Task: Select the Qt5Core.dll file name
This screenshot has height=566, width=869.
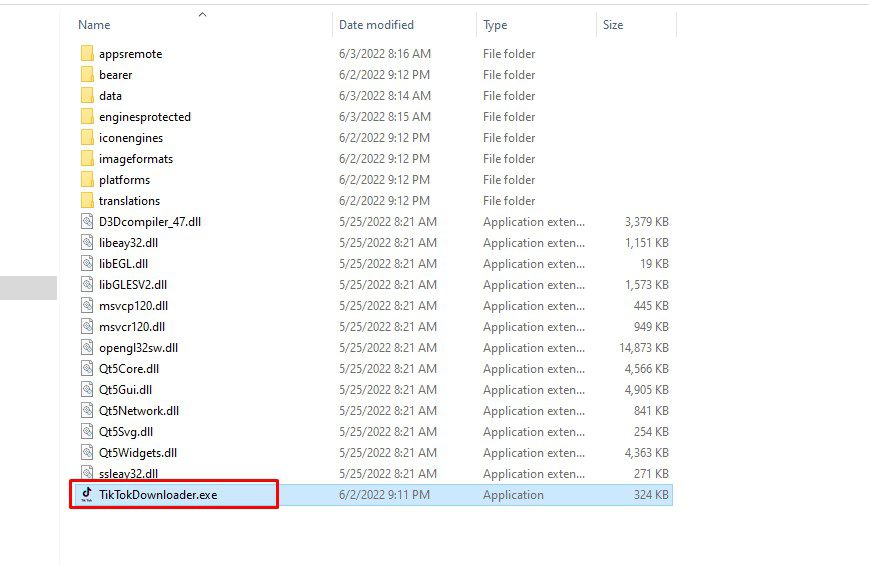Action: coord(129,369)
